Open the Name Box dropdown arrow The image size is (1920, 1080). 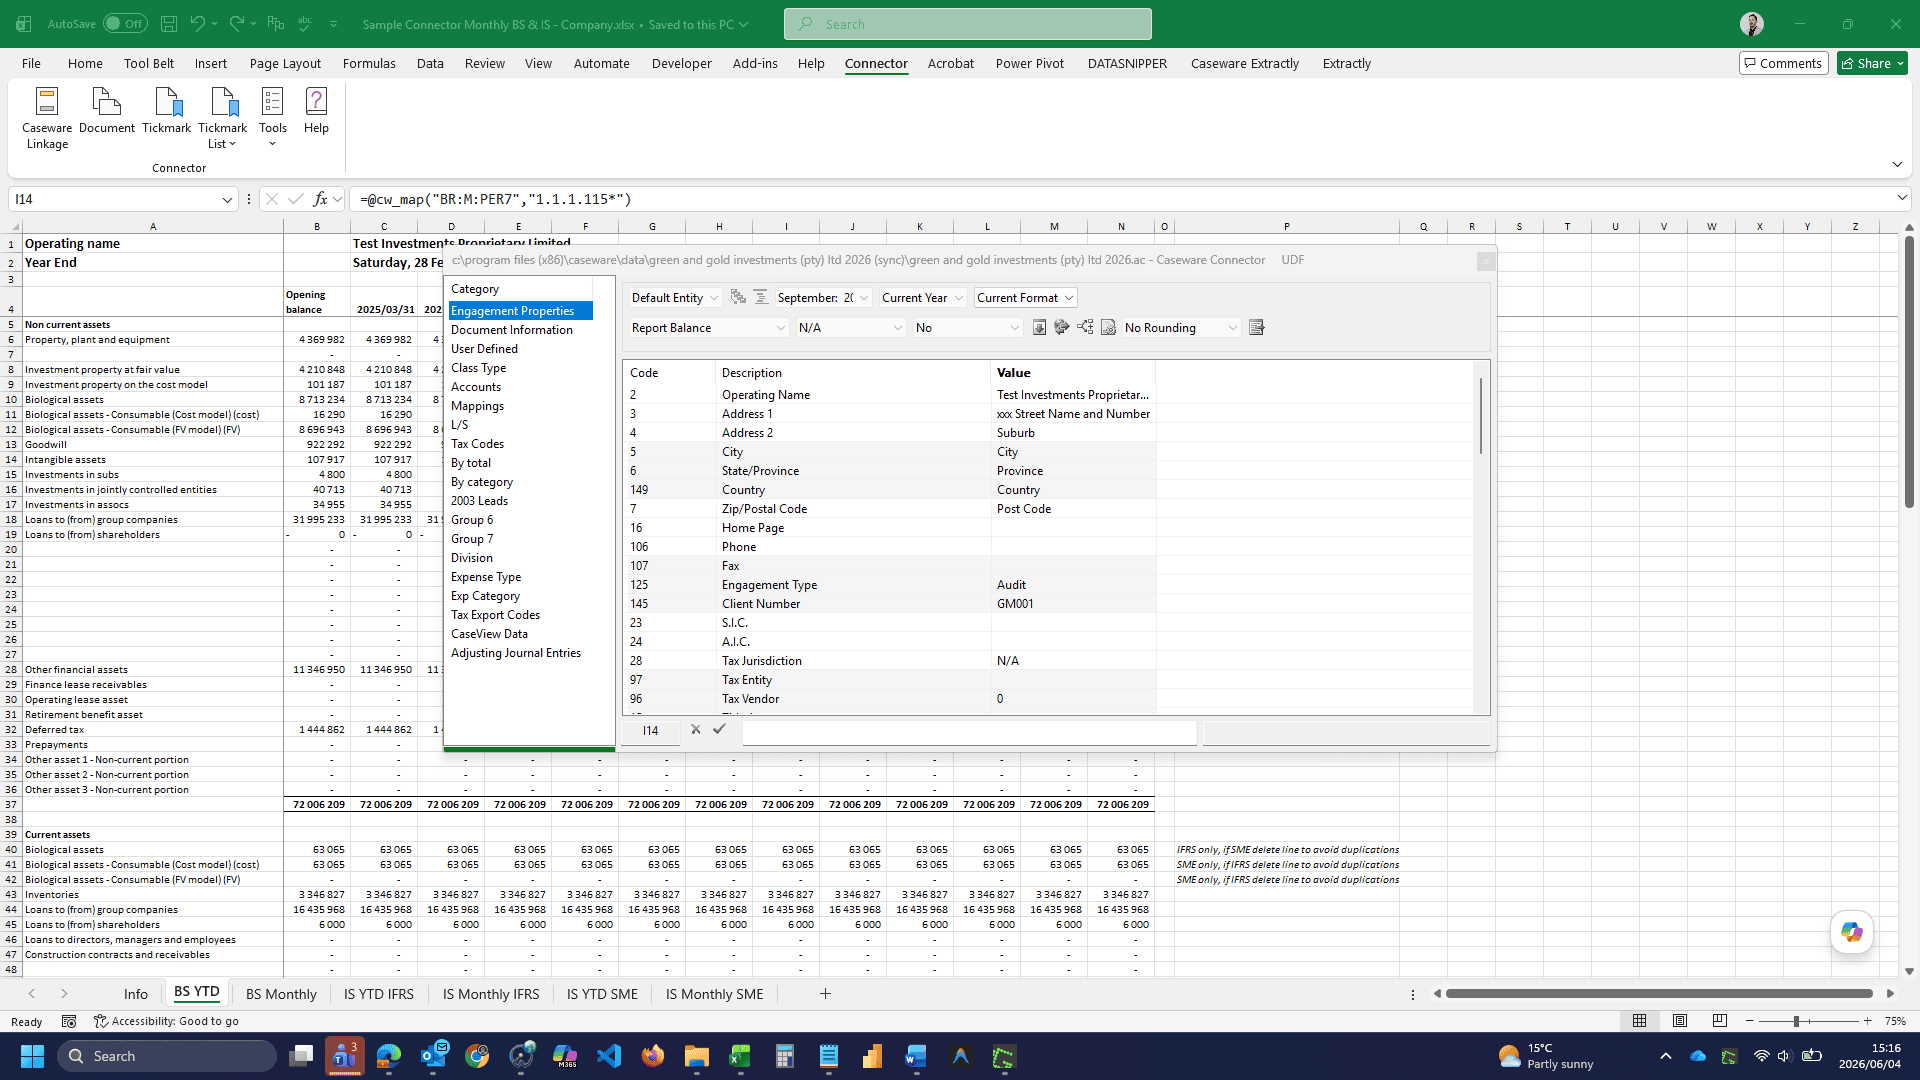pos(227,199)
